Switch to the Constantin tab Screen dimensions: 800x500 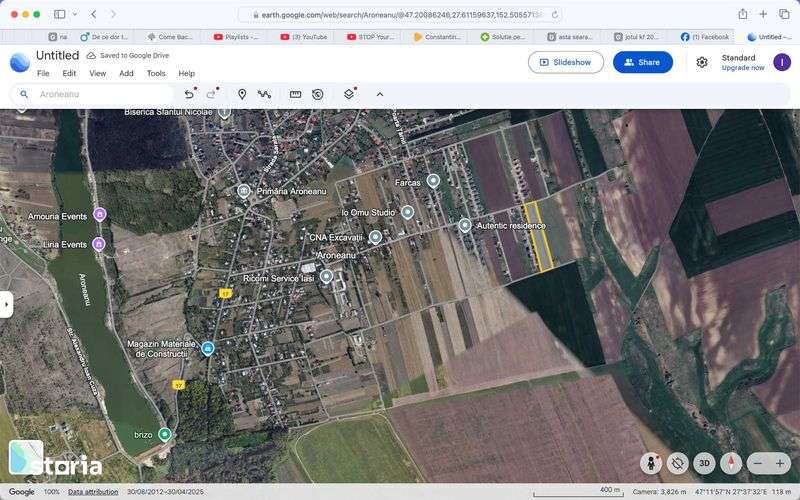click(437, 37)
